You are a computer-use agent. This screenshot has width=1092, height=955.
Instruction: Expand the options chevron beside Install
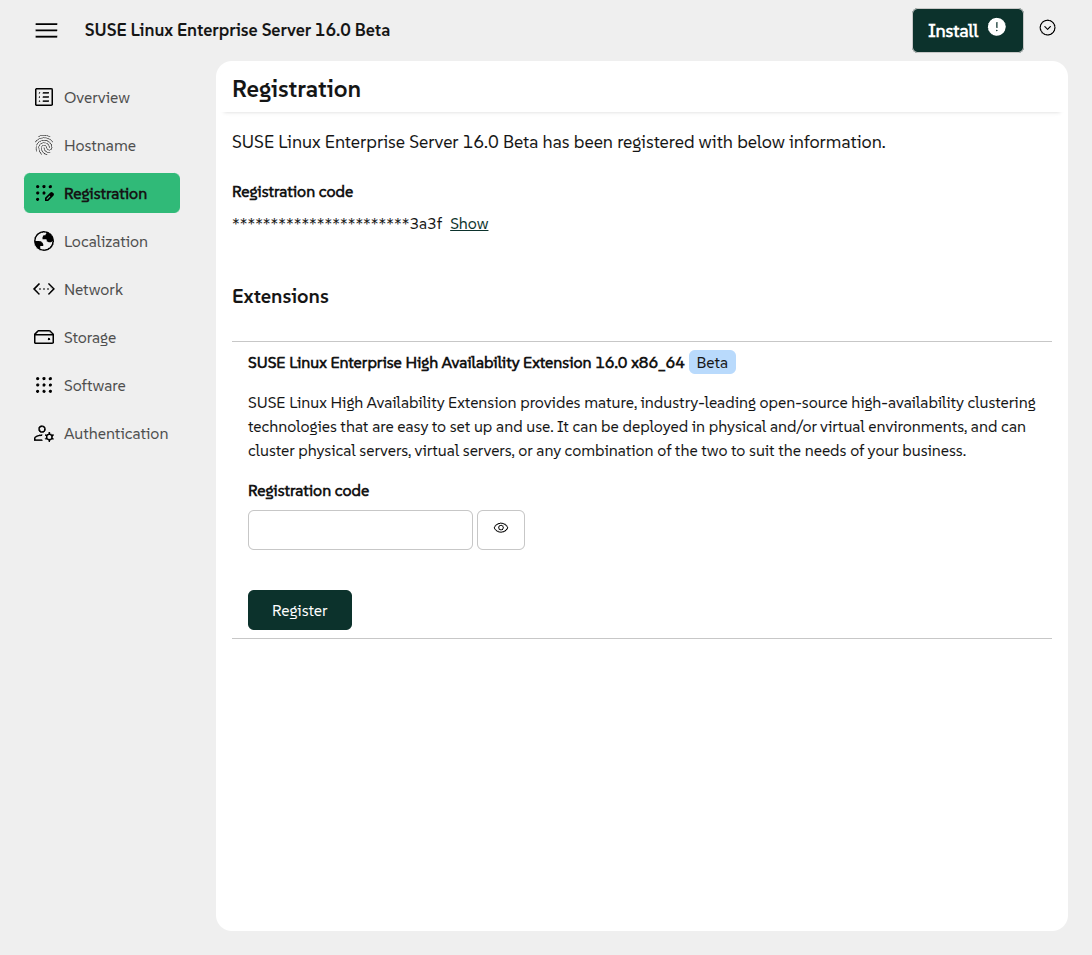(x=1047, y=28)
